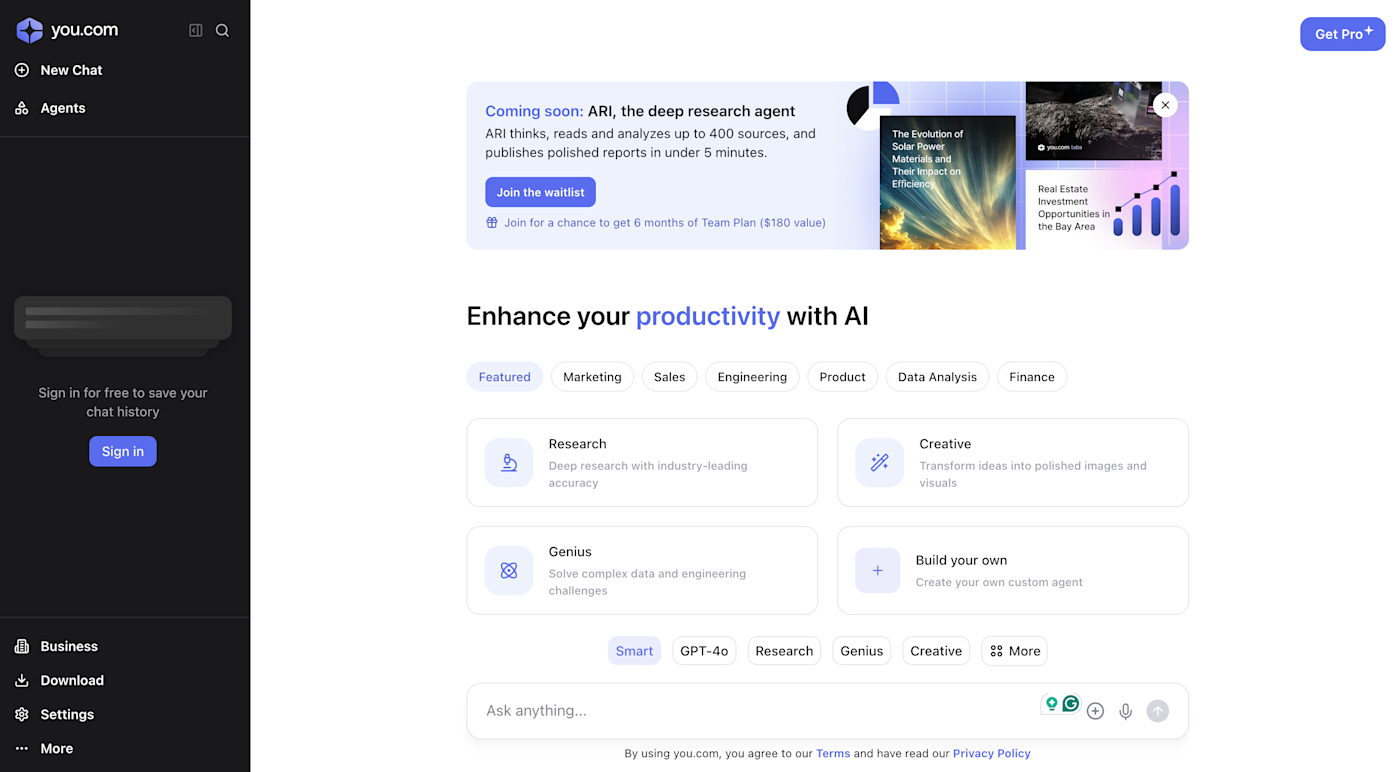The height and width of the screenshot is (772, 1400).
Task: Click the Download arrow icon
Action: tap(22, 680)
